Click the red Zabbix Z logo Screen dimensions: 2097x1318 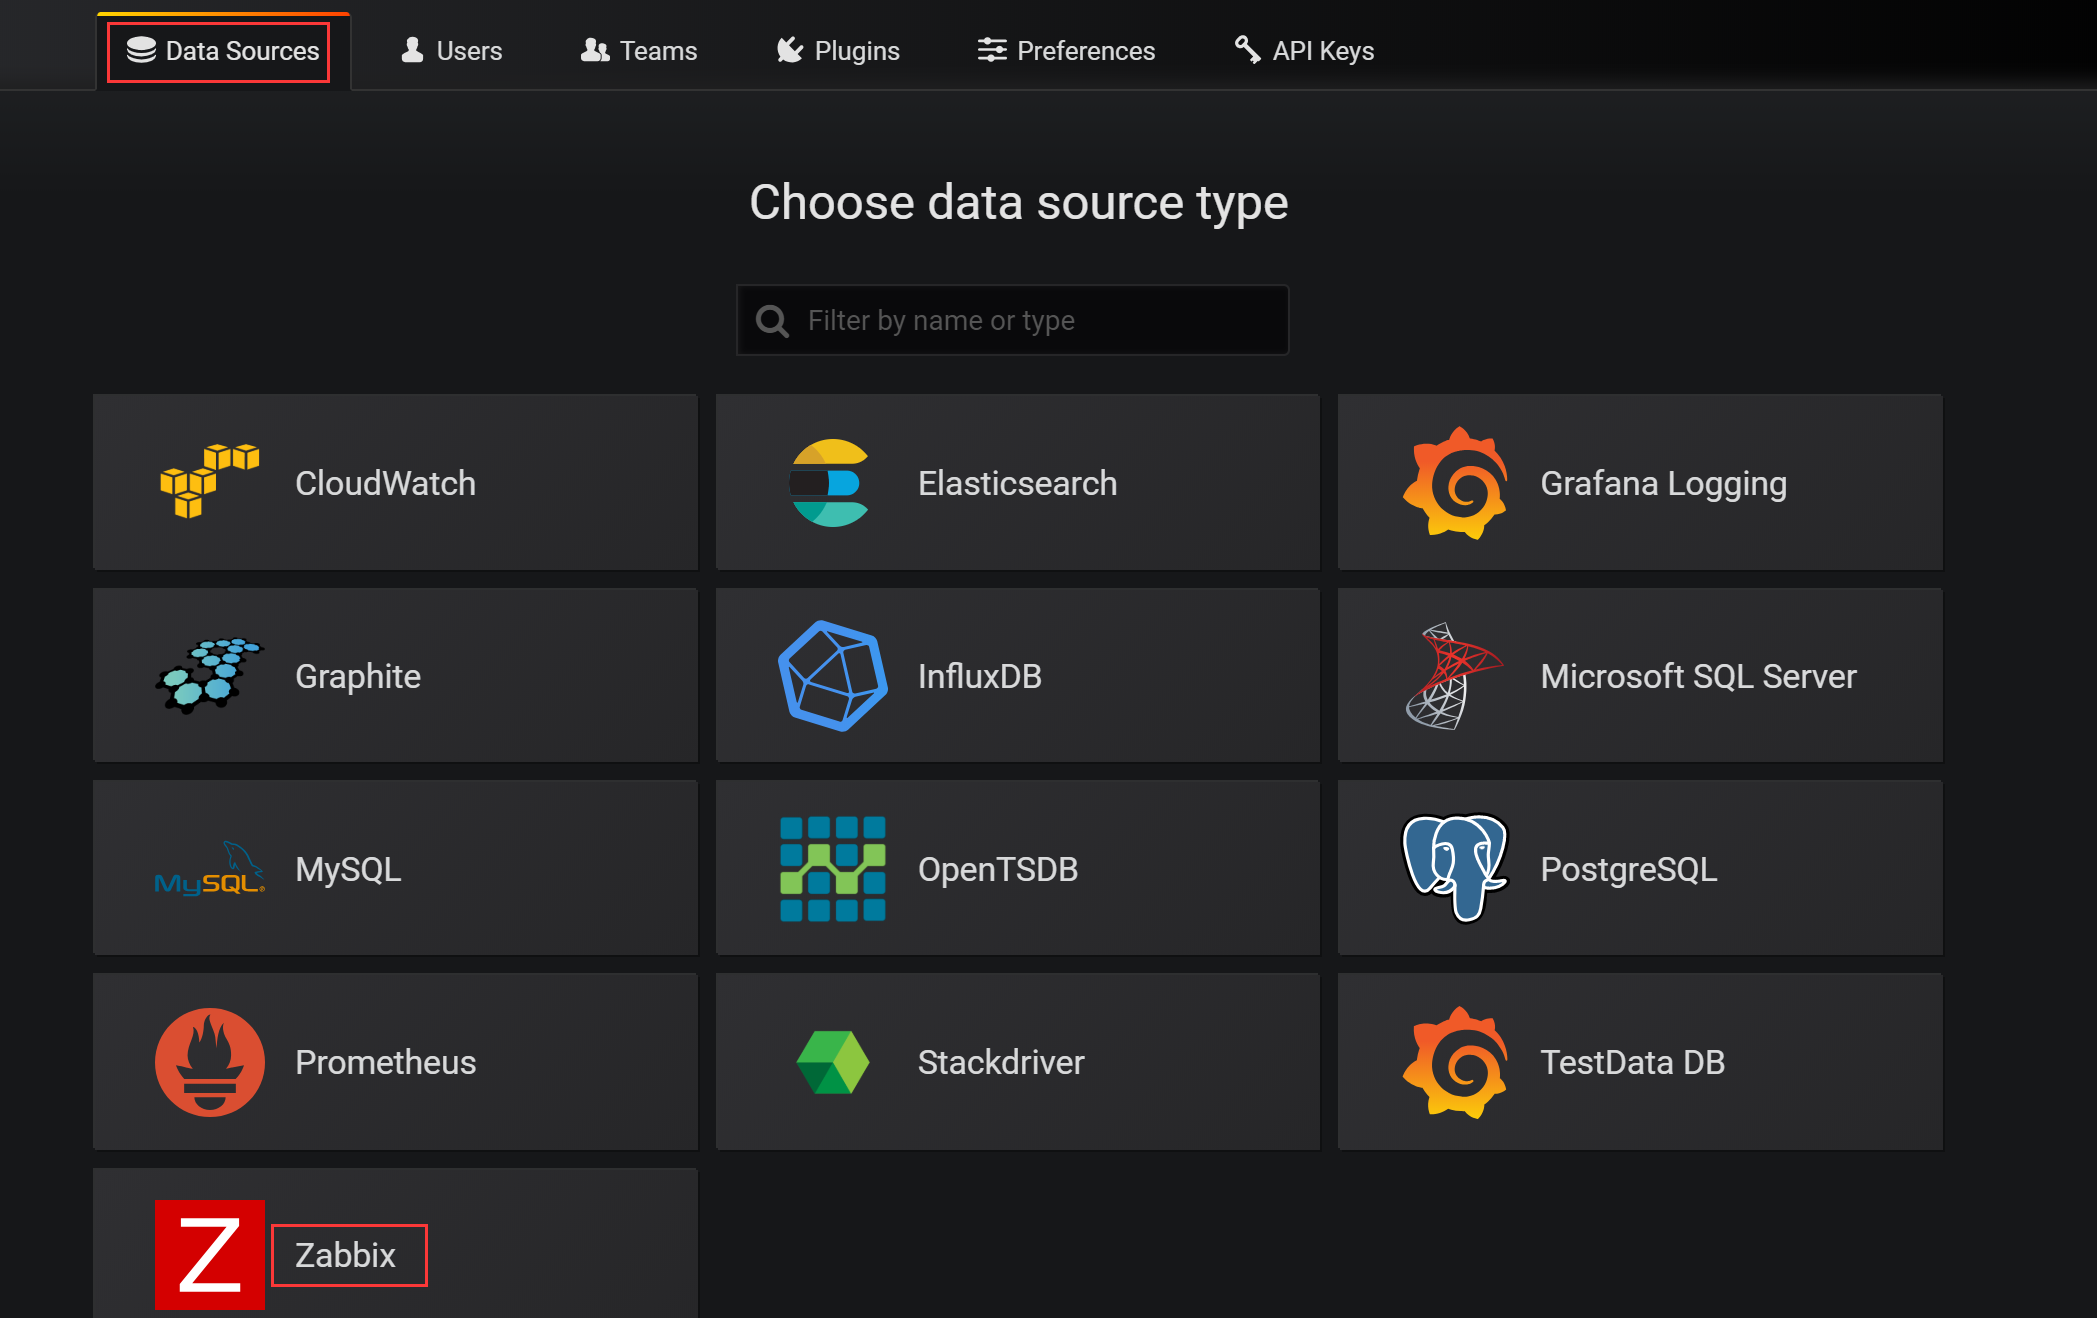pyautogui.click(x=209, y=1254)
